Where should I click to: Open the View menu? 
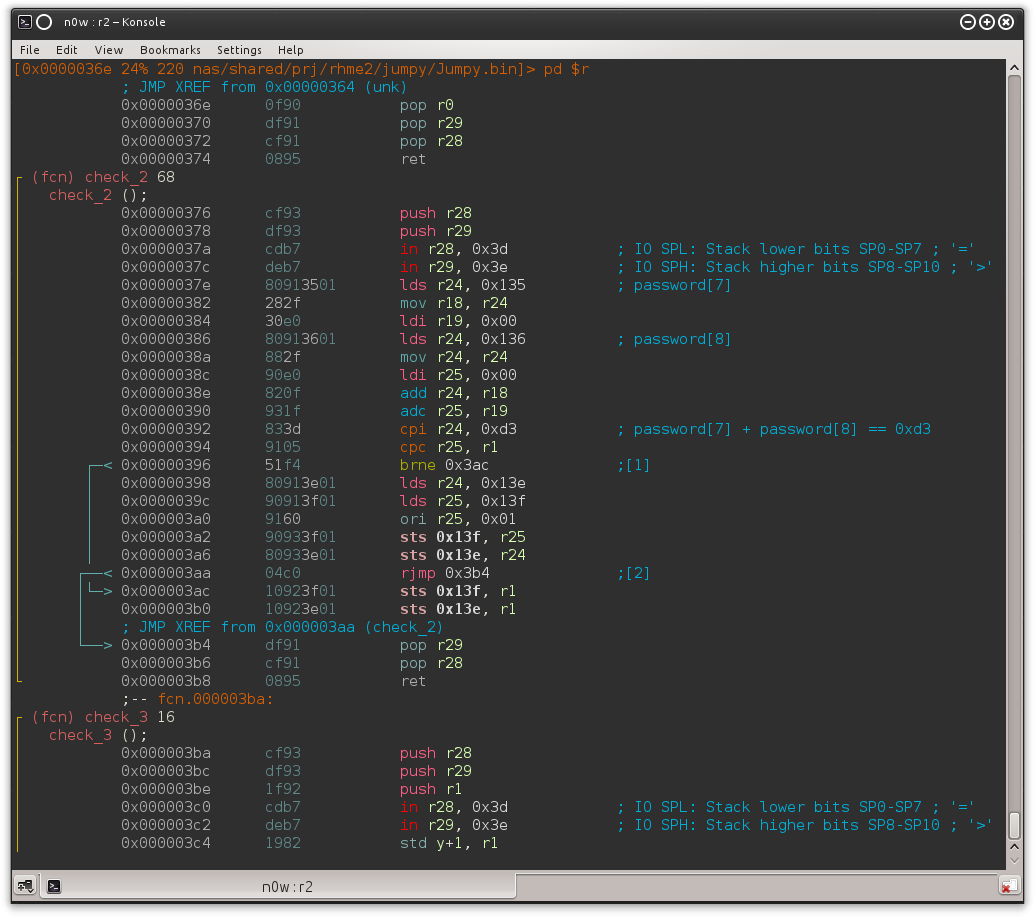point(109,50)
